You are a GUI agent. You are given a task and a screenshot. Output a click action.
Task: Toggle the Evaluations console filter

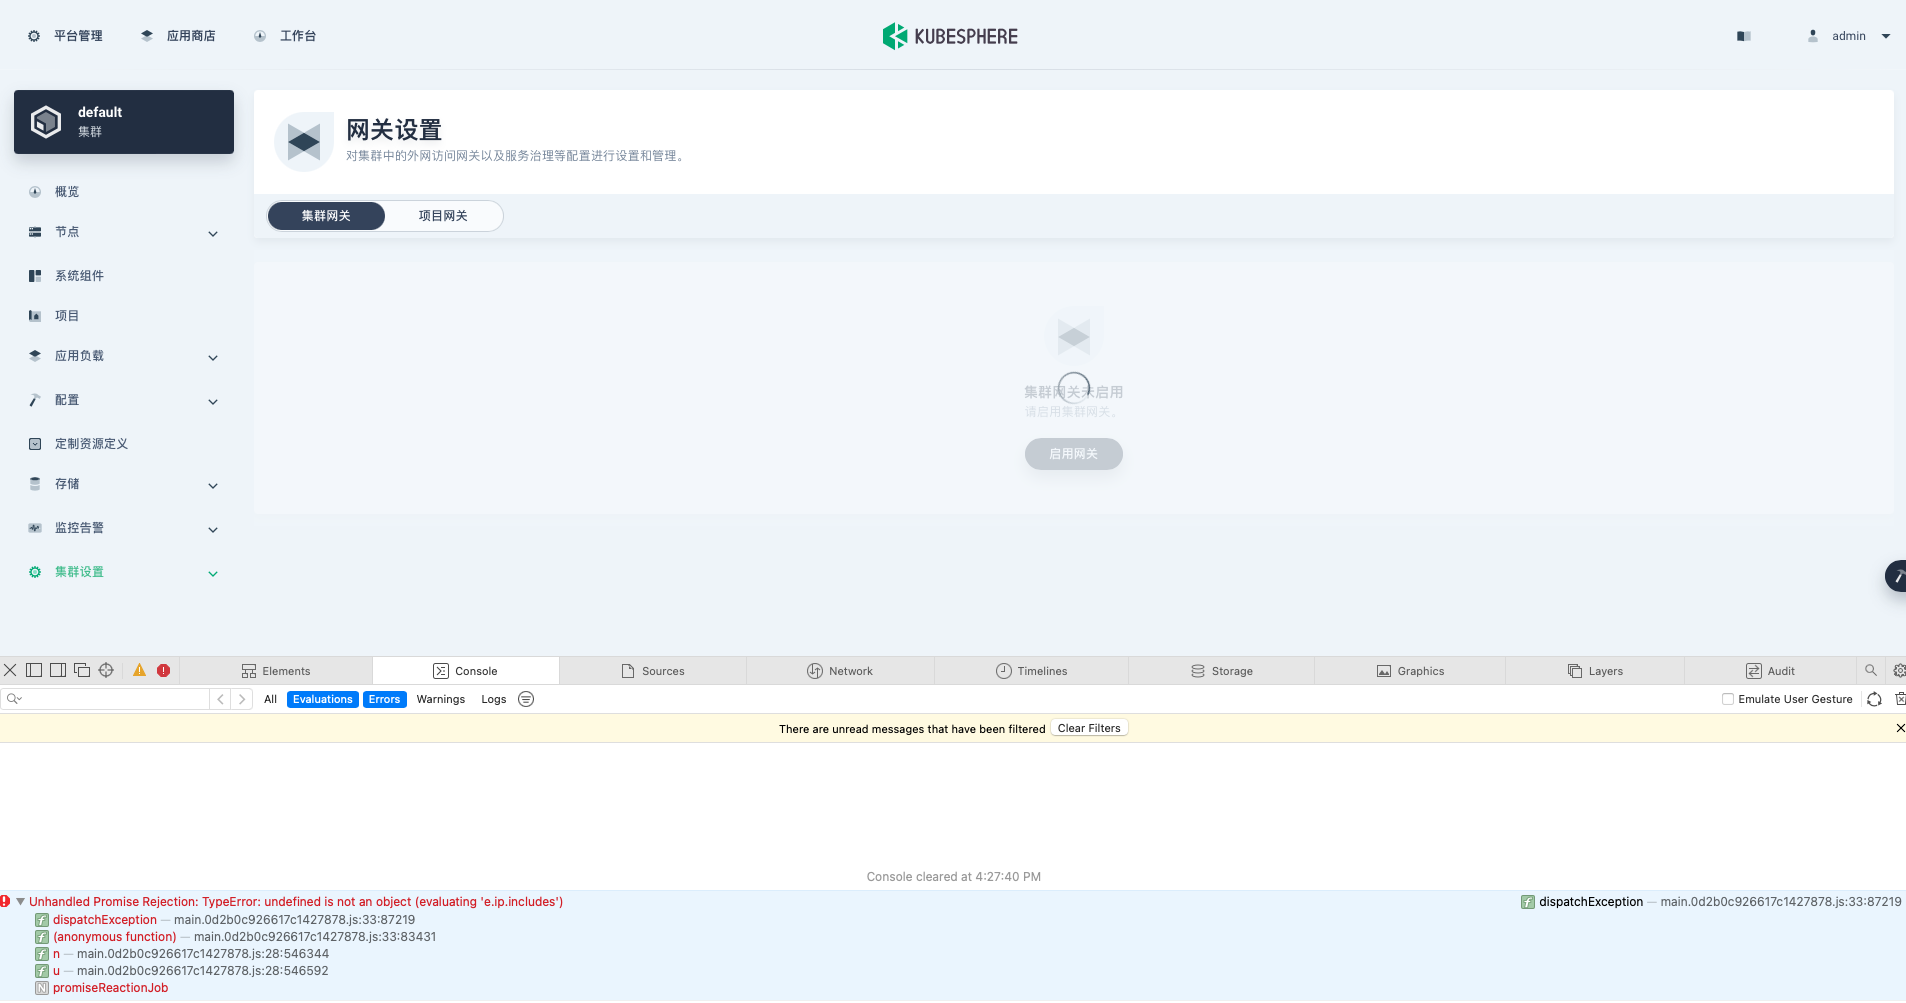[321, 699]
